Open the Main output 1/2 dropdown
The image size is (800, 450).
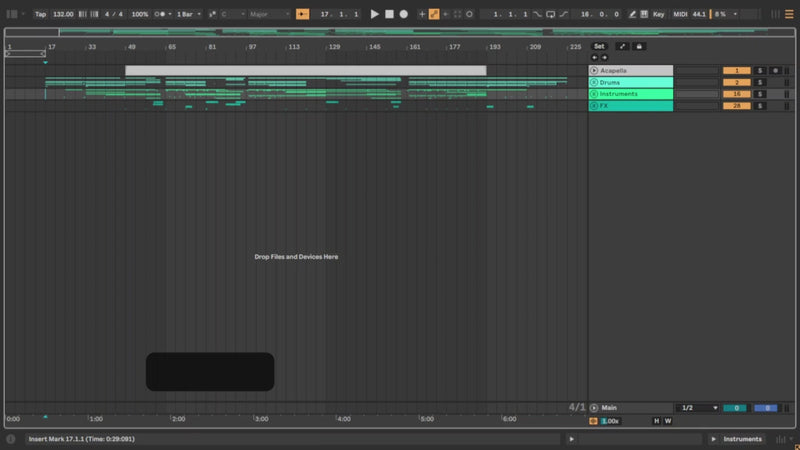[x=698, y=408]
